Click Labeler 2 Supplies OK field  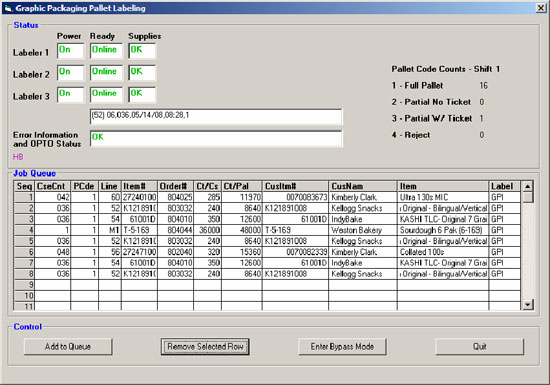click(142, 73)
